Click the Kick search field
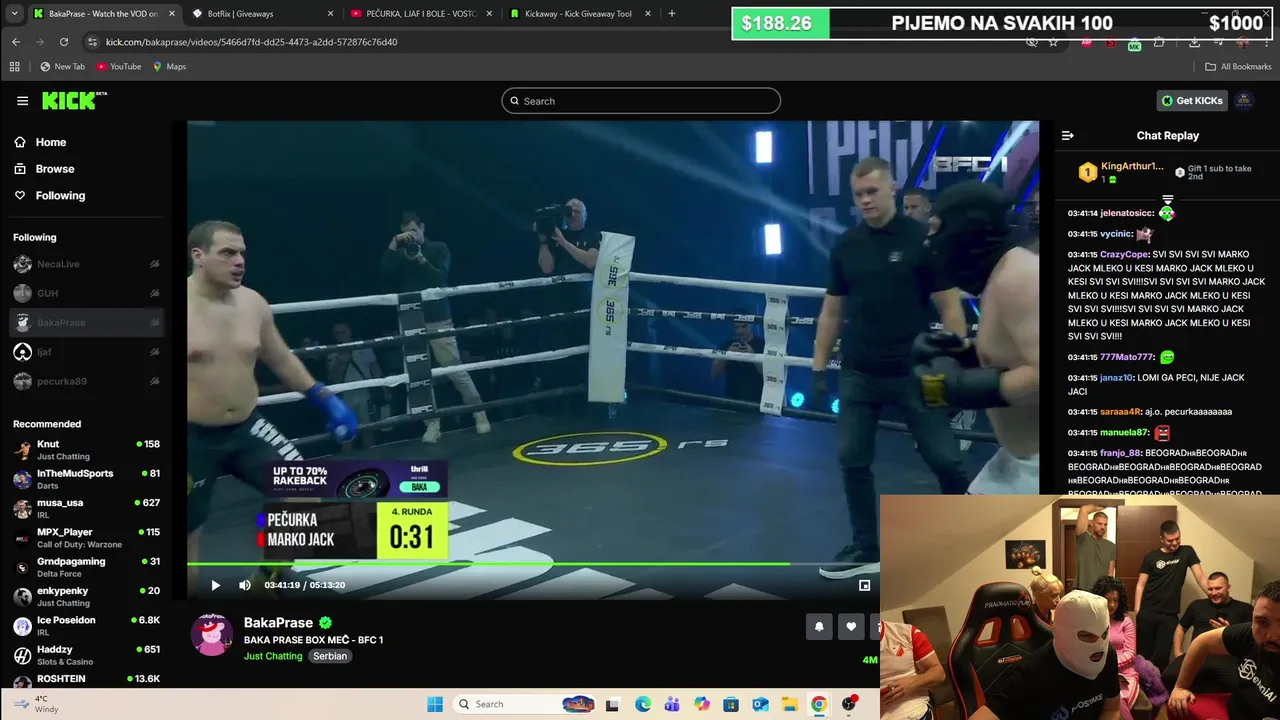 641,101
